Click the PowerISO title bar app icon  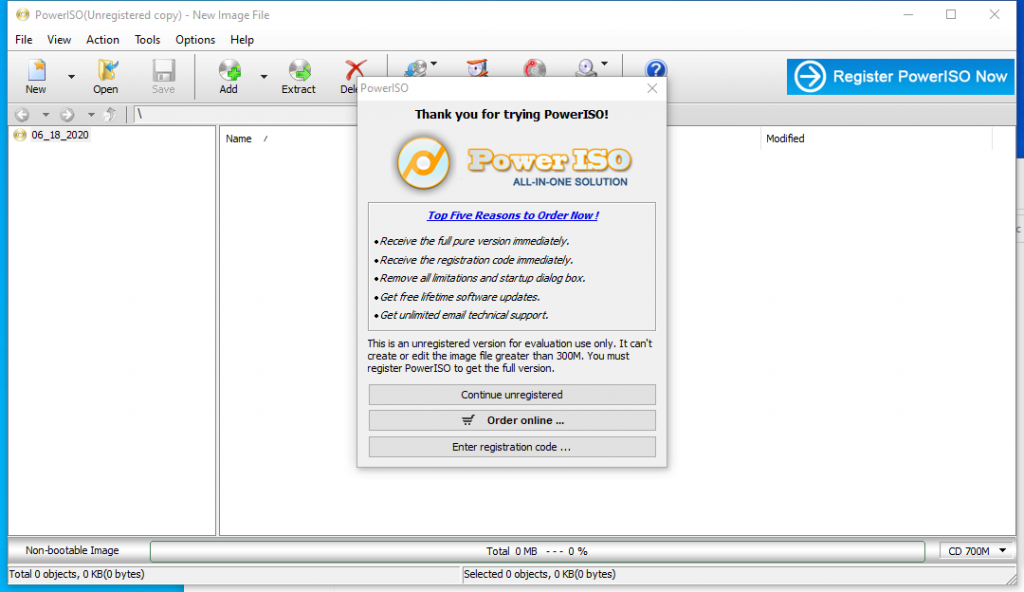coord(23,14)
